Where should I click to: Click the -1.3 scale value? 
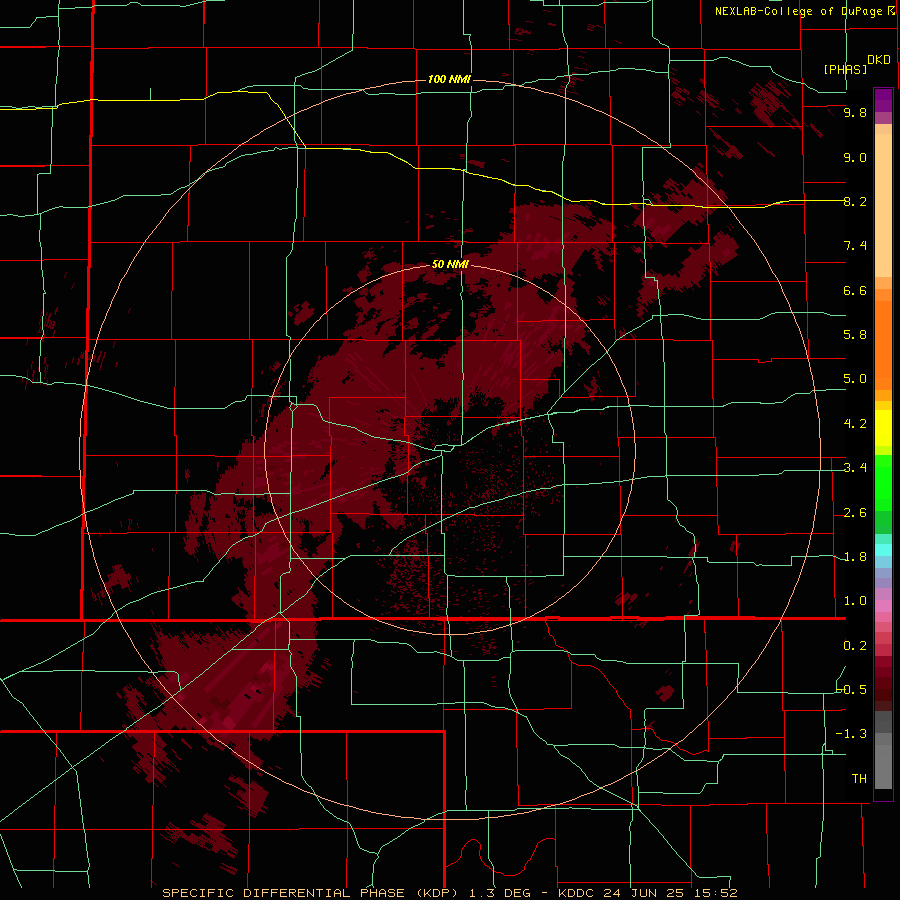[x=852, y=734]
